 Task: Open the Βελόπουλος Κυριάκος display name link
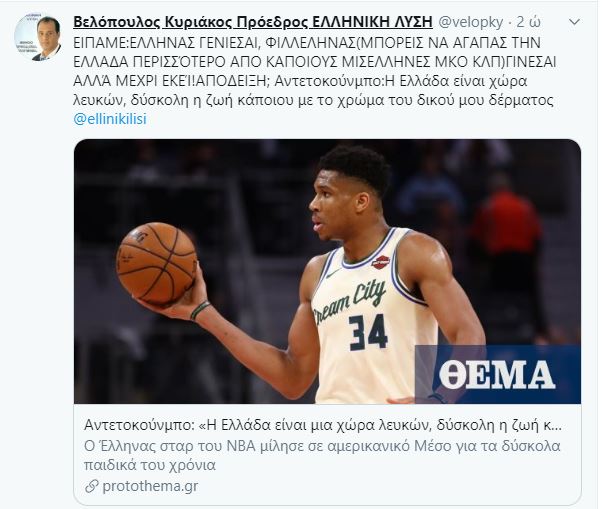pyautogui.click(x=253, y=22)
